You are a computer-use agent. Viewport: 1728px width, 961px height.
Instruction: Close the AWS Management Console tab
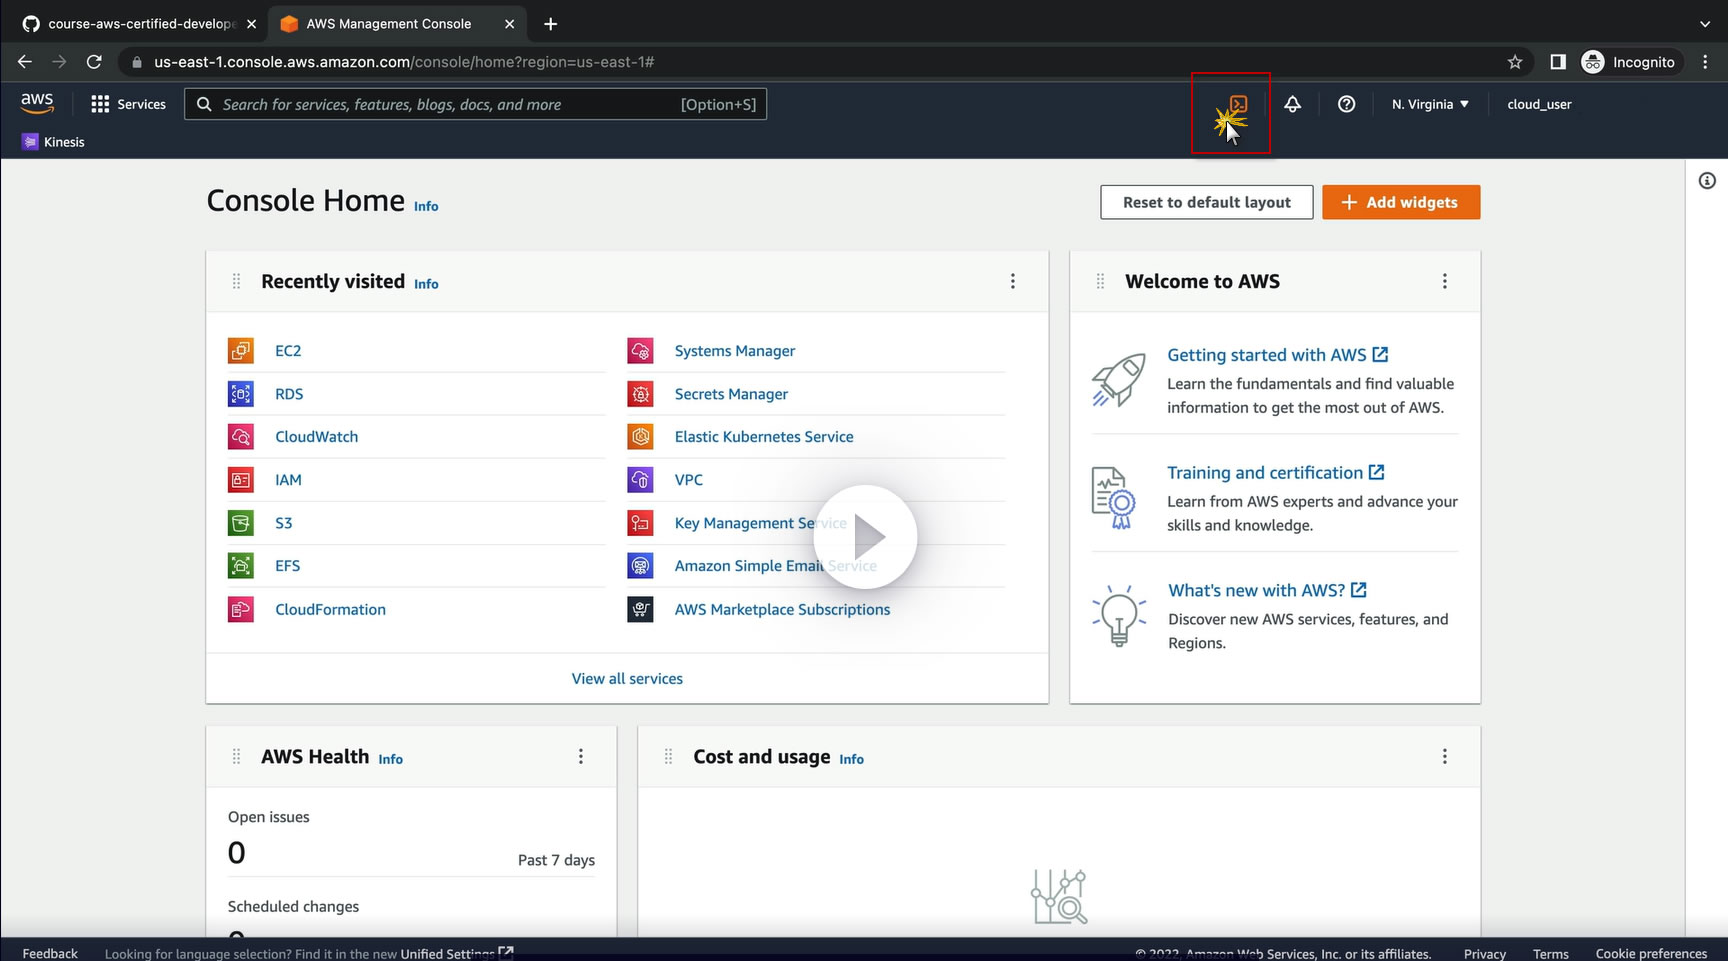pyautogui.click(x=510, y=24)
